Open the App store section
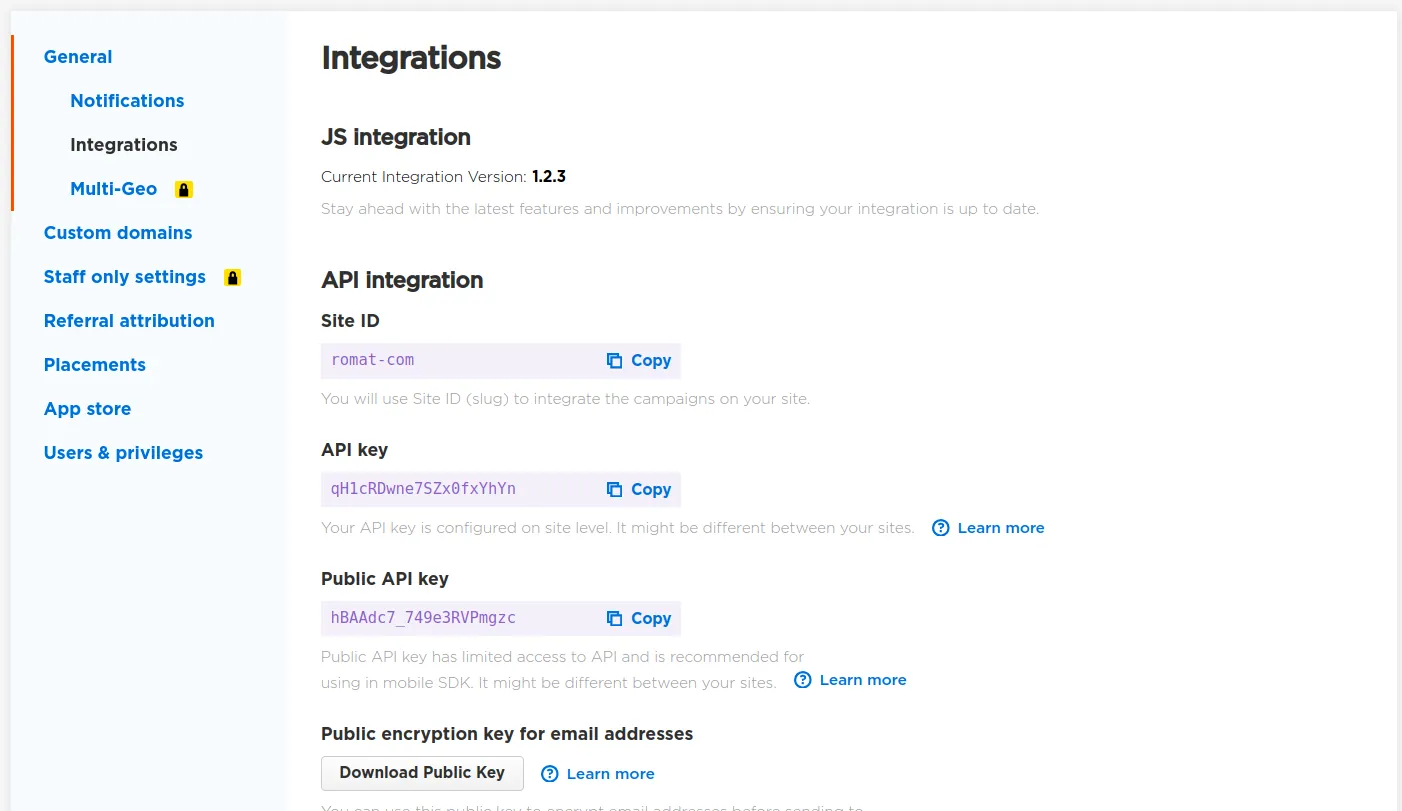Viewport: 1402px width, 811px height. tap(87, 409)
